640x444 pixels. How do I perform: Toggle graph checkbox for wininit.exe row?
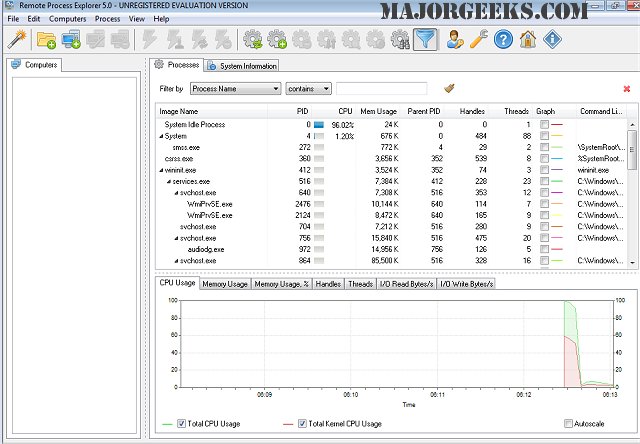[544, 170]
